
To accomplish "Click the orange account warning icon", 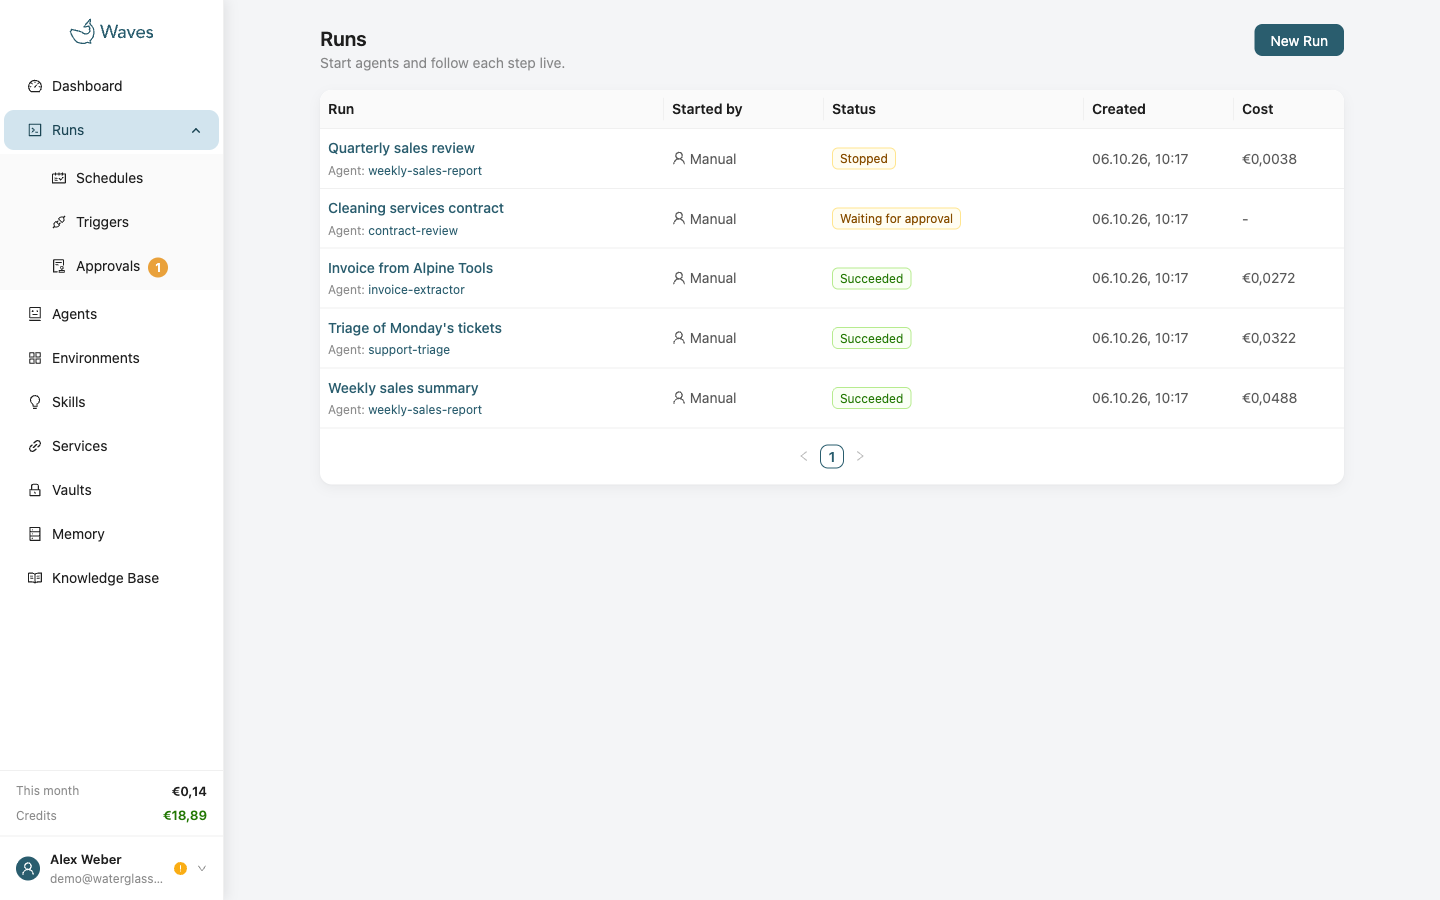I will [180, 869].
